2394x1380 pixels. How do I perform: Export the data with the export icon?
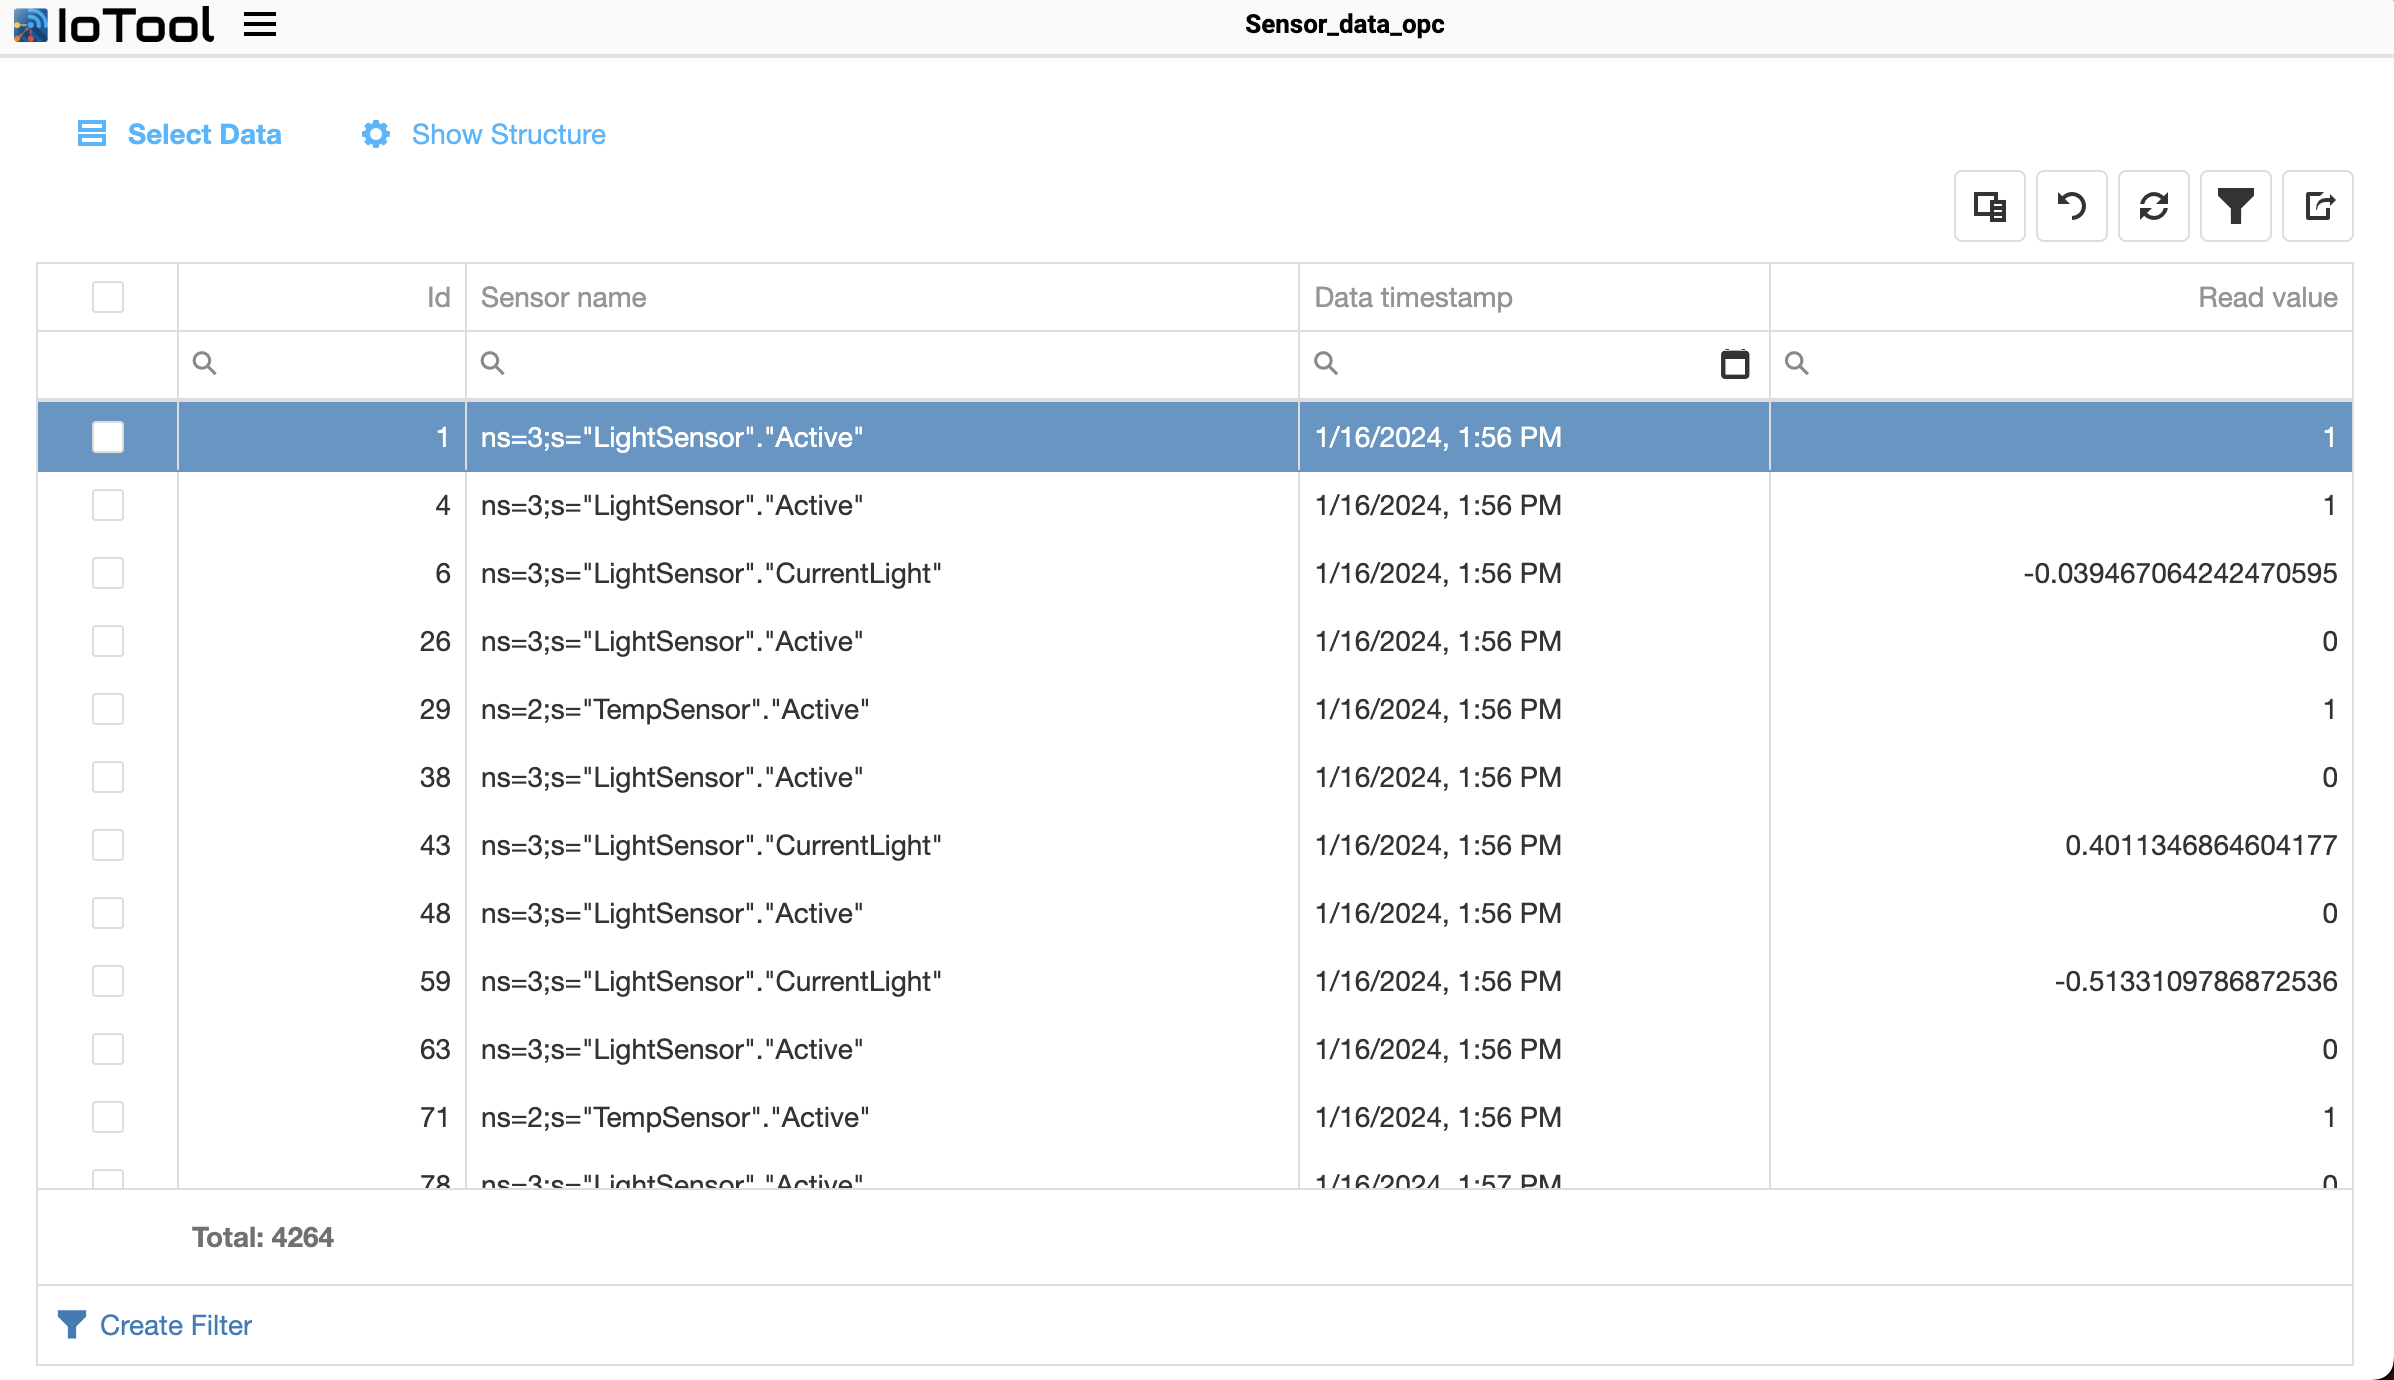[2317, 206]
